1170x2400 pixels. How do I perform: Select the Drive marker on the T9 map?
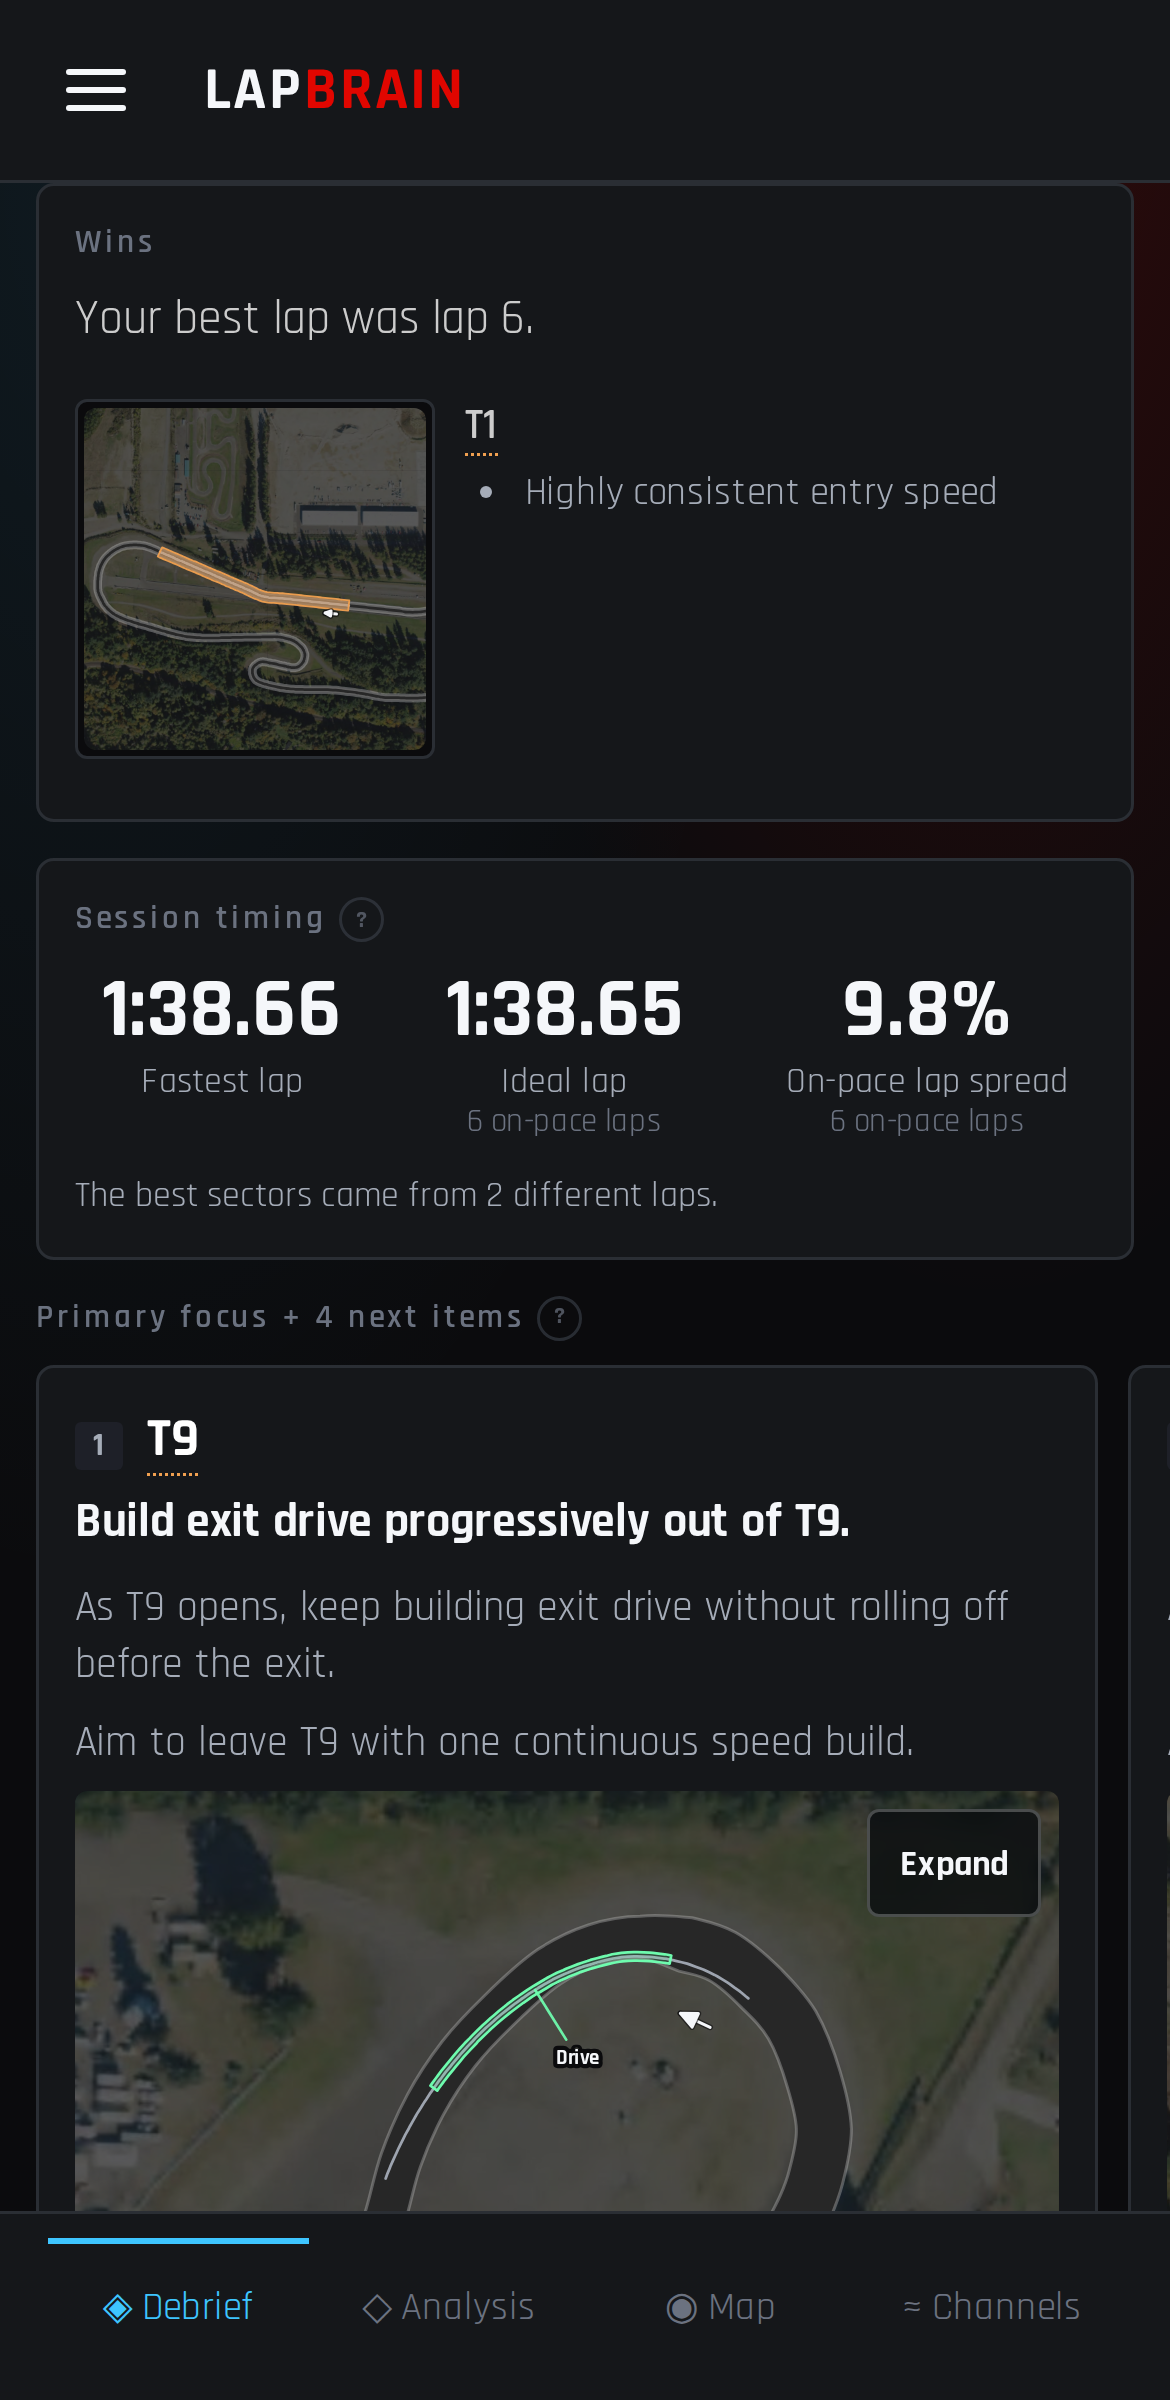point(578,2057)
